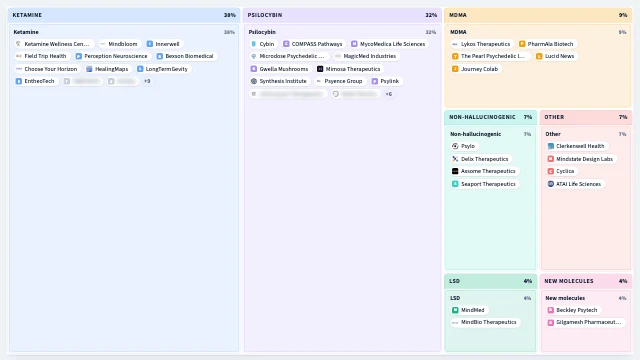Select the KETAMINE category header
The width and height of the screenshot is (640, 360).
point(124,15)
